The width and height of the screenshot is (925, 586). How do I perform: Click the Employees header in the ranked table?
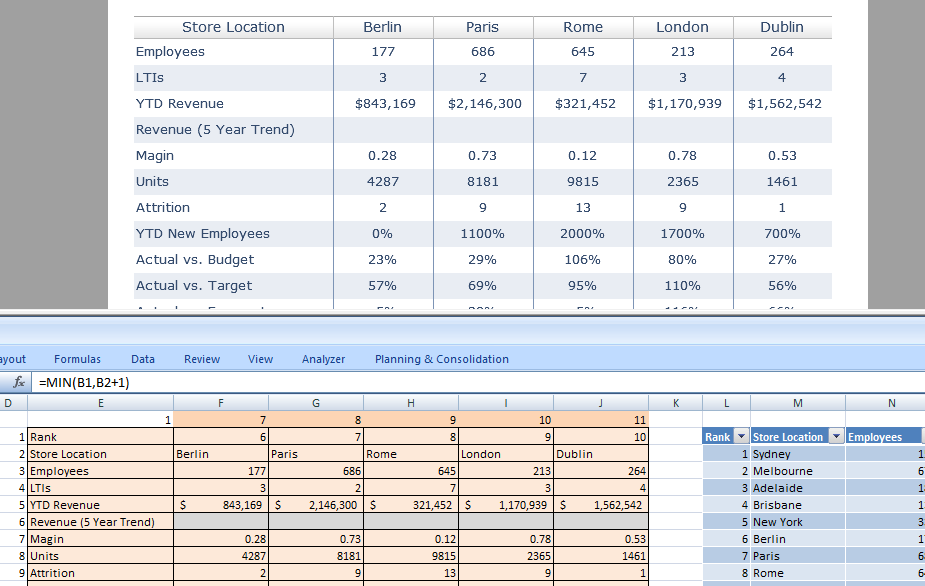pyautogui.click(x=883, y=437)
